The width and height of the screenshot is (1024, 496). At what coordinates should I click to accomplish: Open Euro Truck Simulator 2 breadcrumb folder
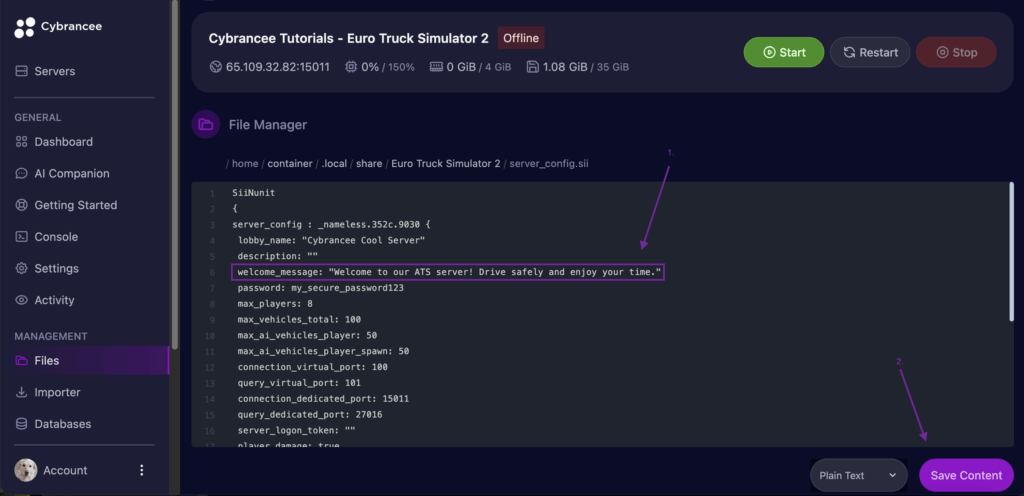click(446, 164)
